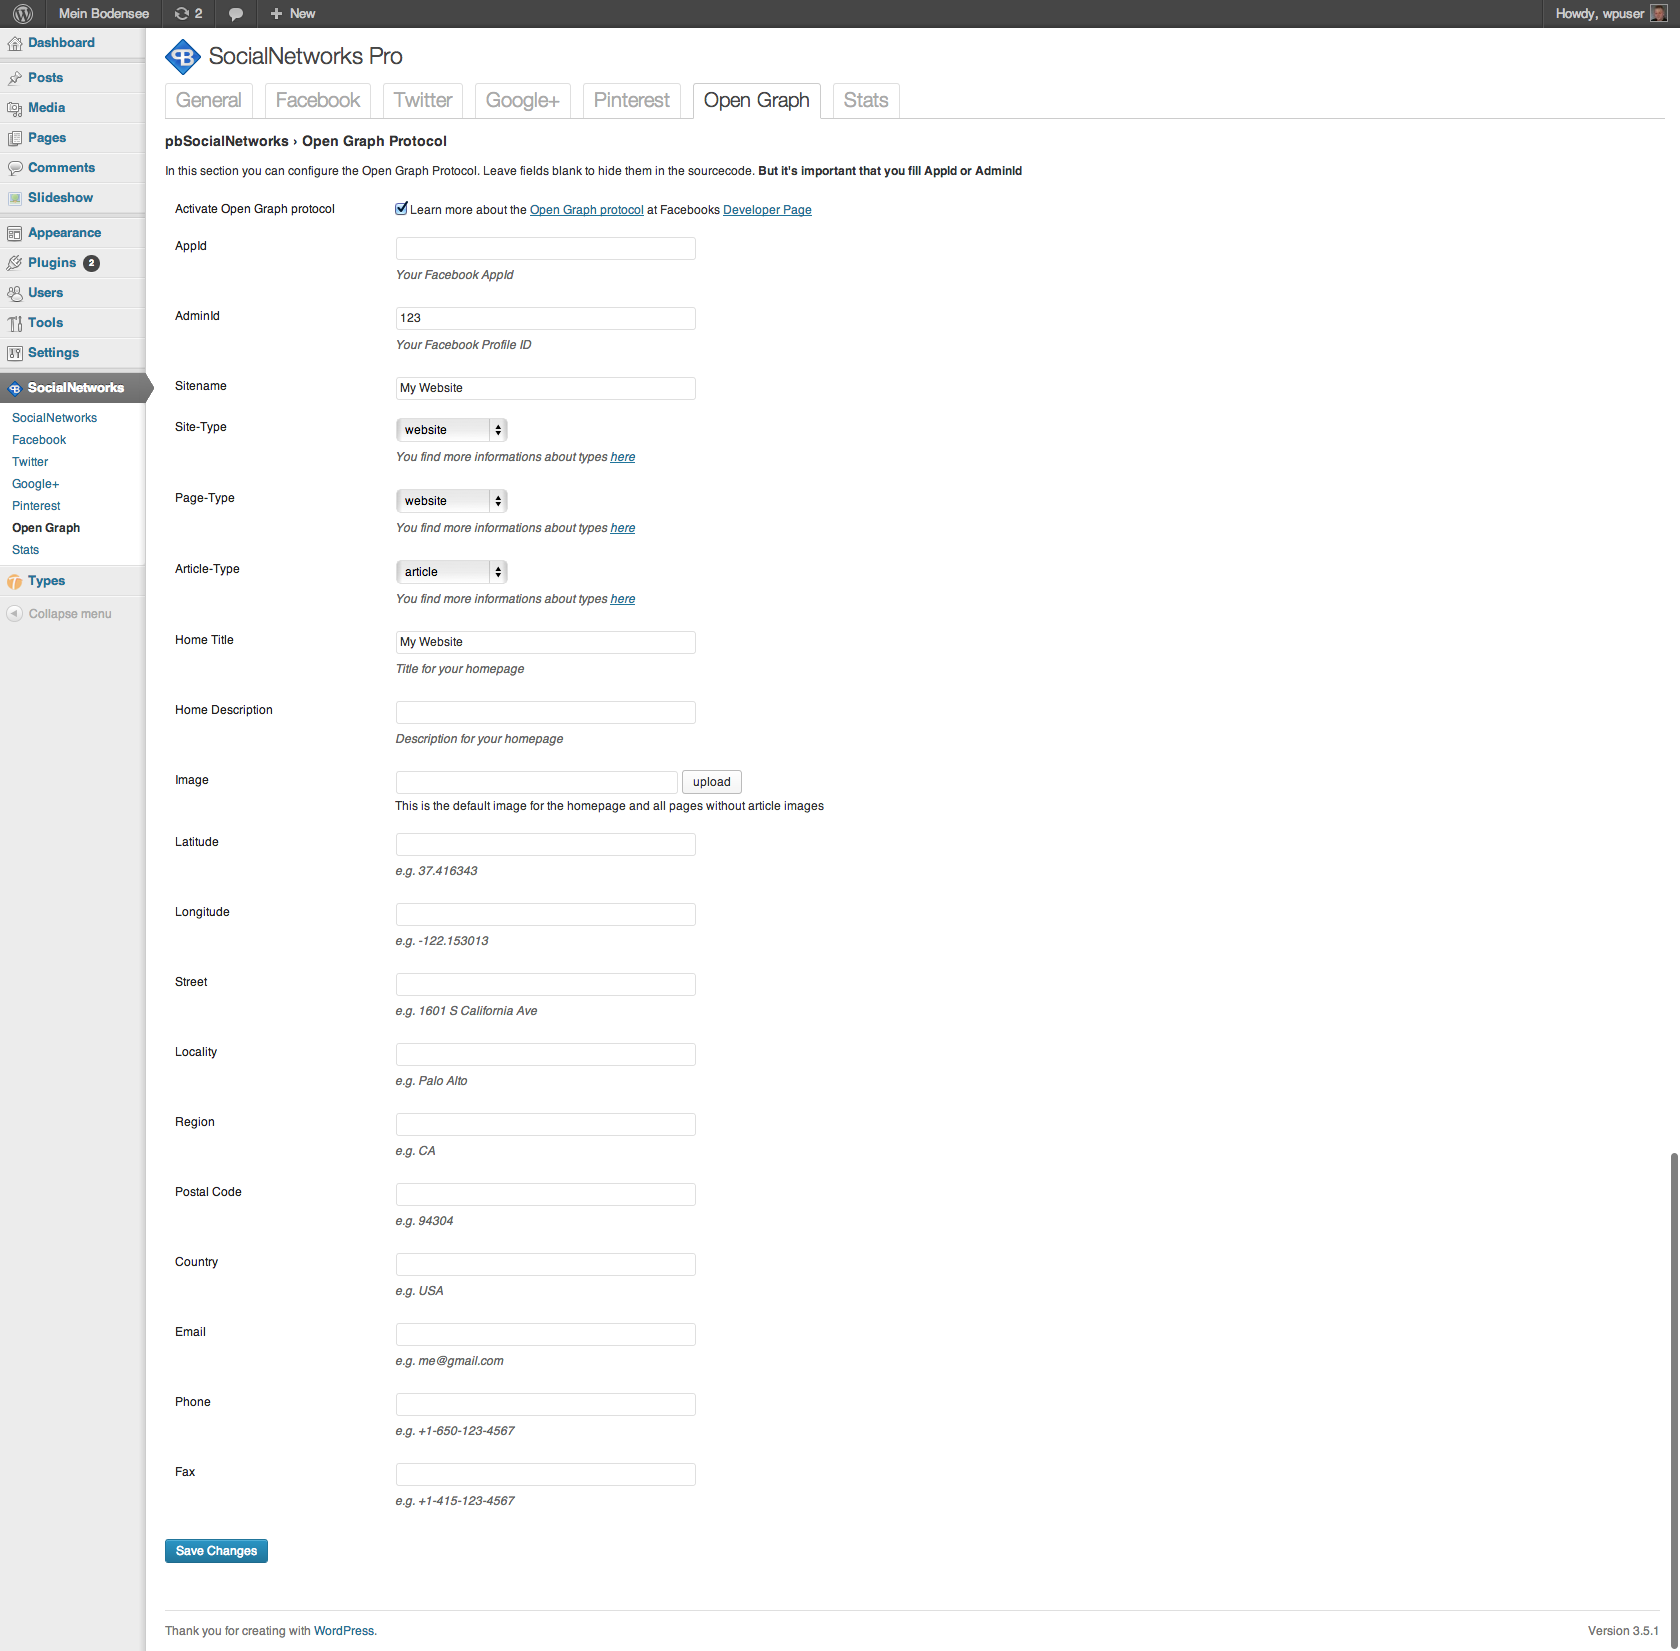Screen dimensions: 1680x1651
Task: Click the Types icon in sidebar
Action: [15, 581]
